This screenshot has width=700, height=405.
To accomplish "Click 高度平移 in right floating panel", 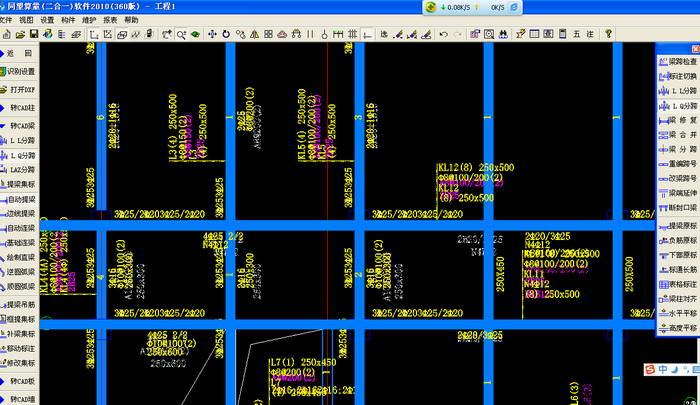I will (678, 328).
